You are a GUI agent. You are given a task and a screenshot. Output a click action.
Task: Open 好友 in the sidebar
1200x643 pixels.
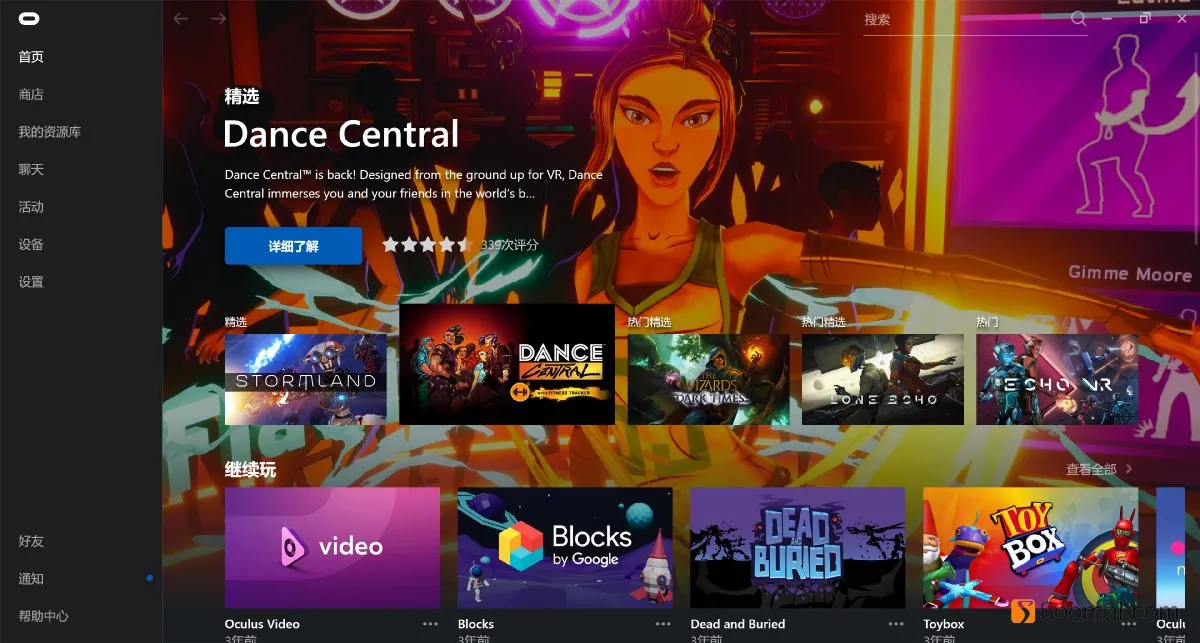31,541
